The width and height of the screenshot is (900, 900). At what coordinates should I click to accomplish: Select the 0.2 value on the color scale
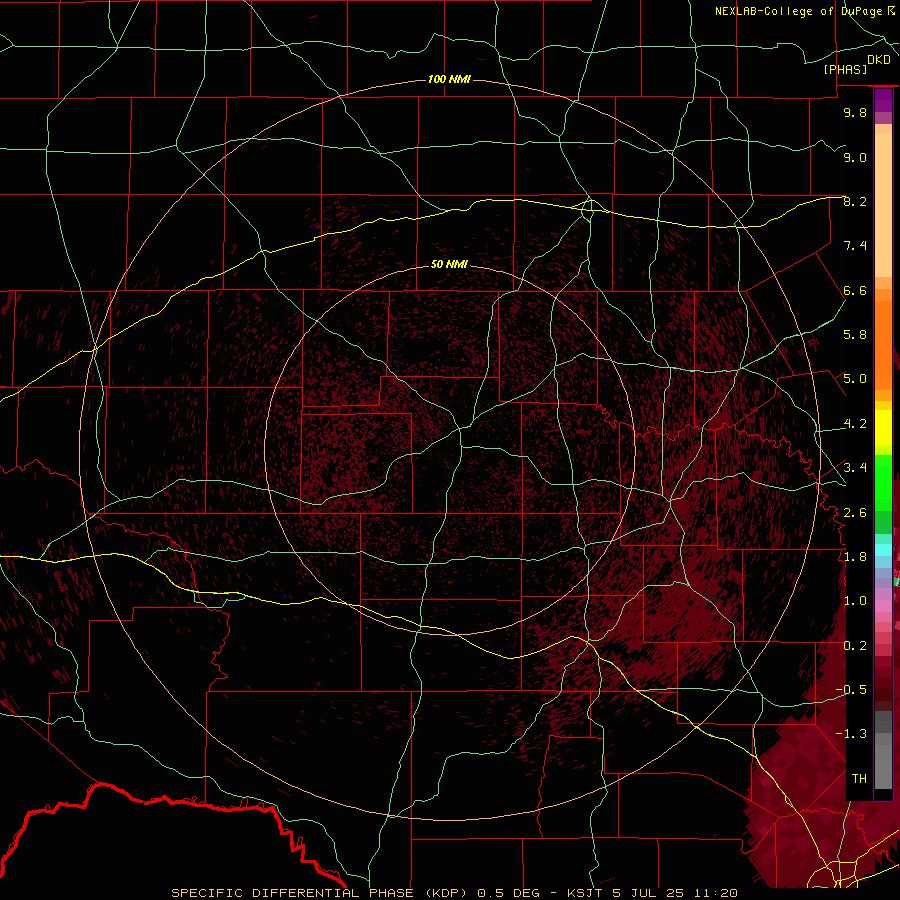855,646
